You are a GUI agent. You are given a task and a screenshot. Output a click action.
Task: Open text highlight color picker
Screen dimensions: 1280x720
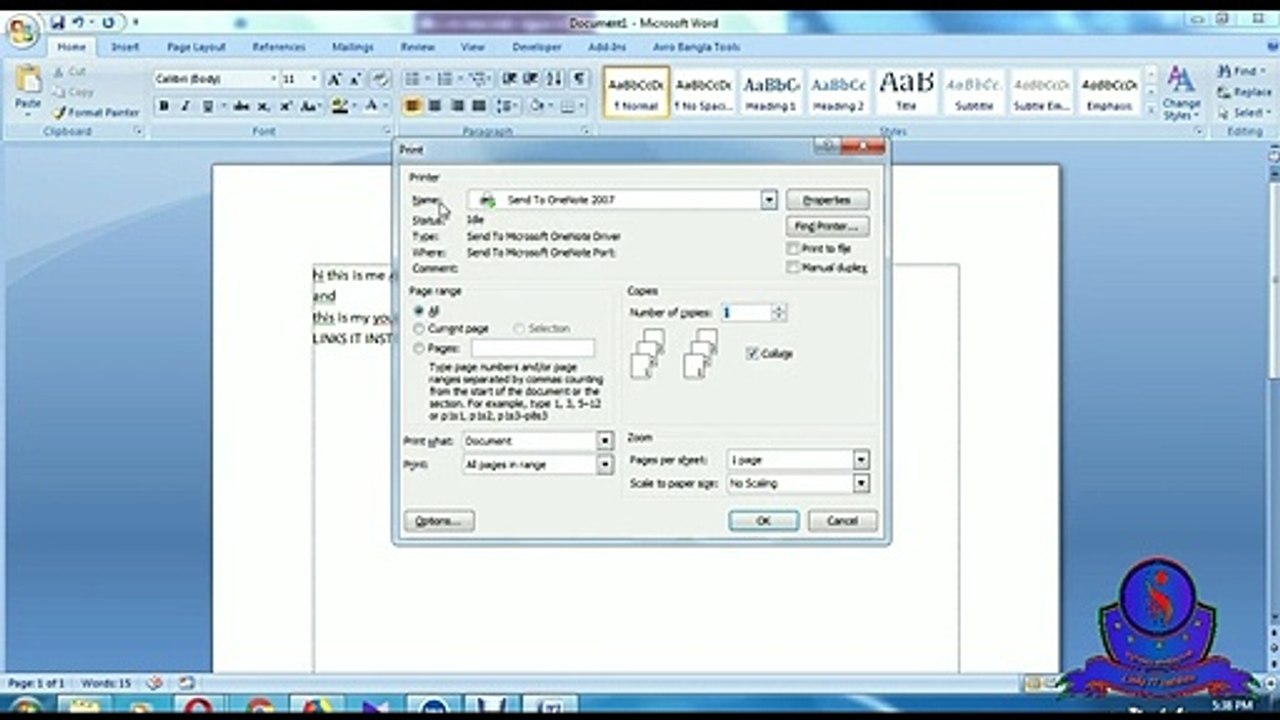(356, 106)
